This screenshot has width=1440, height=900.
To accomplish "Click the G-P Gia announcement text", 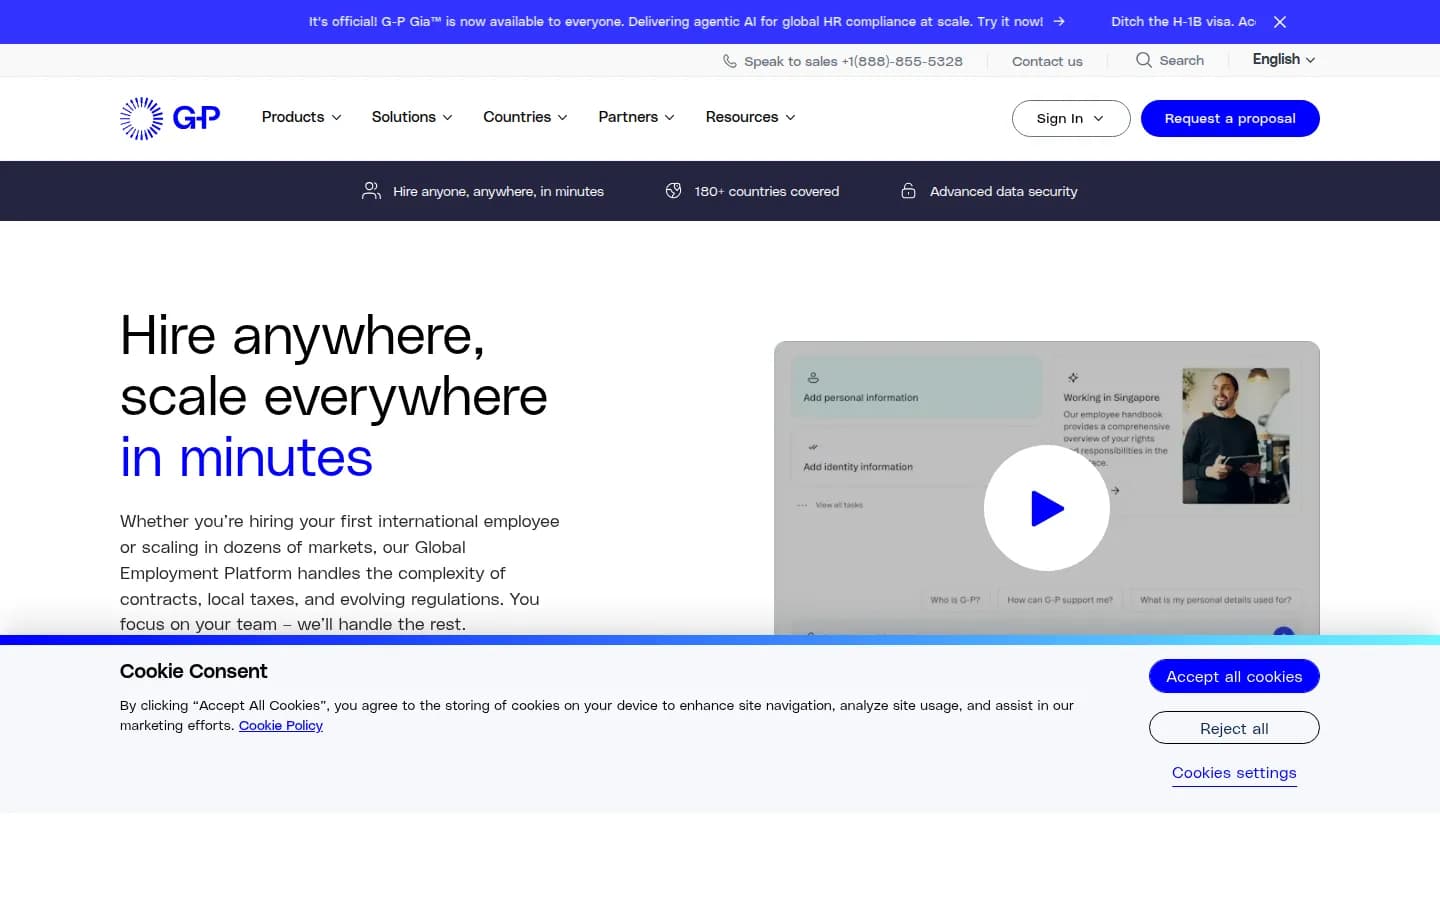I will [x=676, y=21].
